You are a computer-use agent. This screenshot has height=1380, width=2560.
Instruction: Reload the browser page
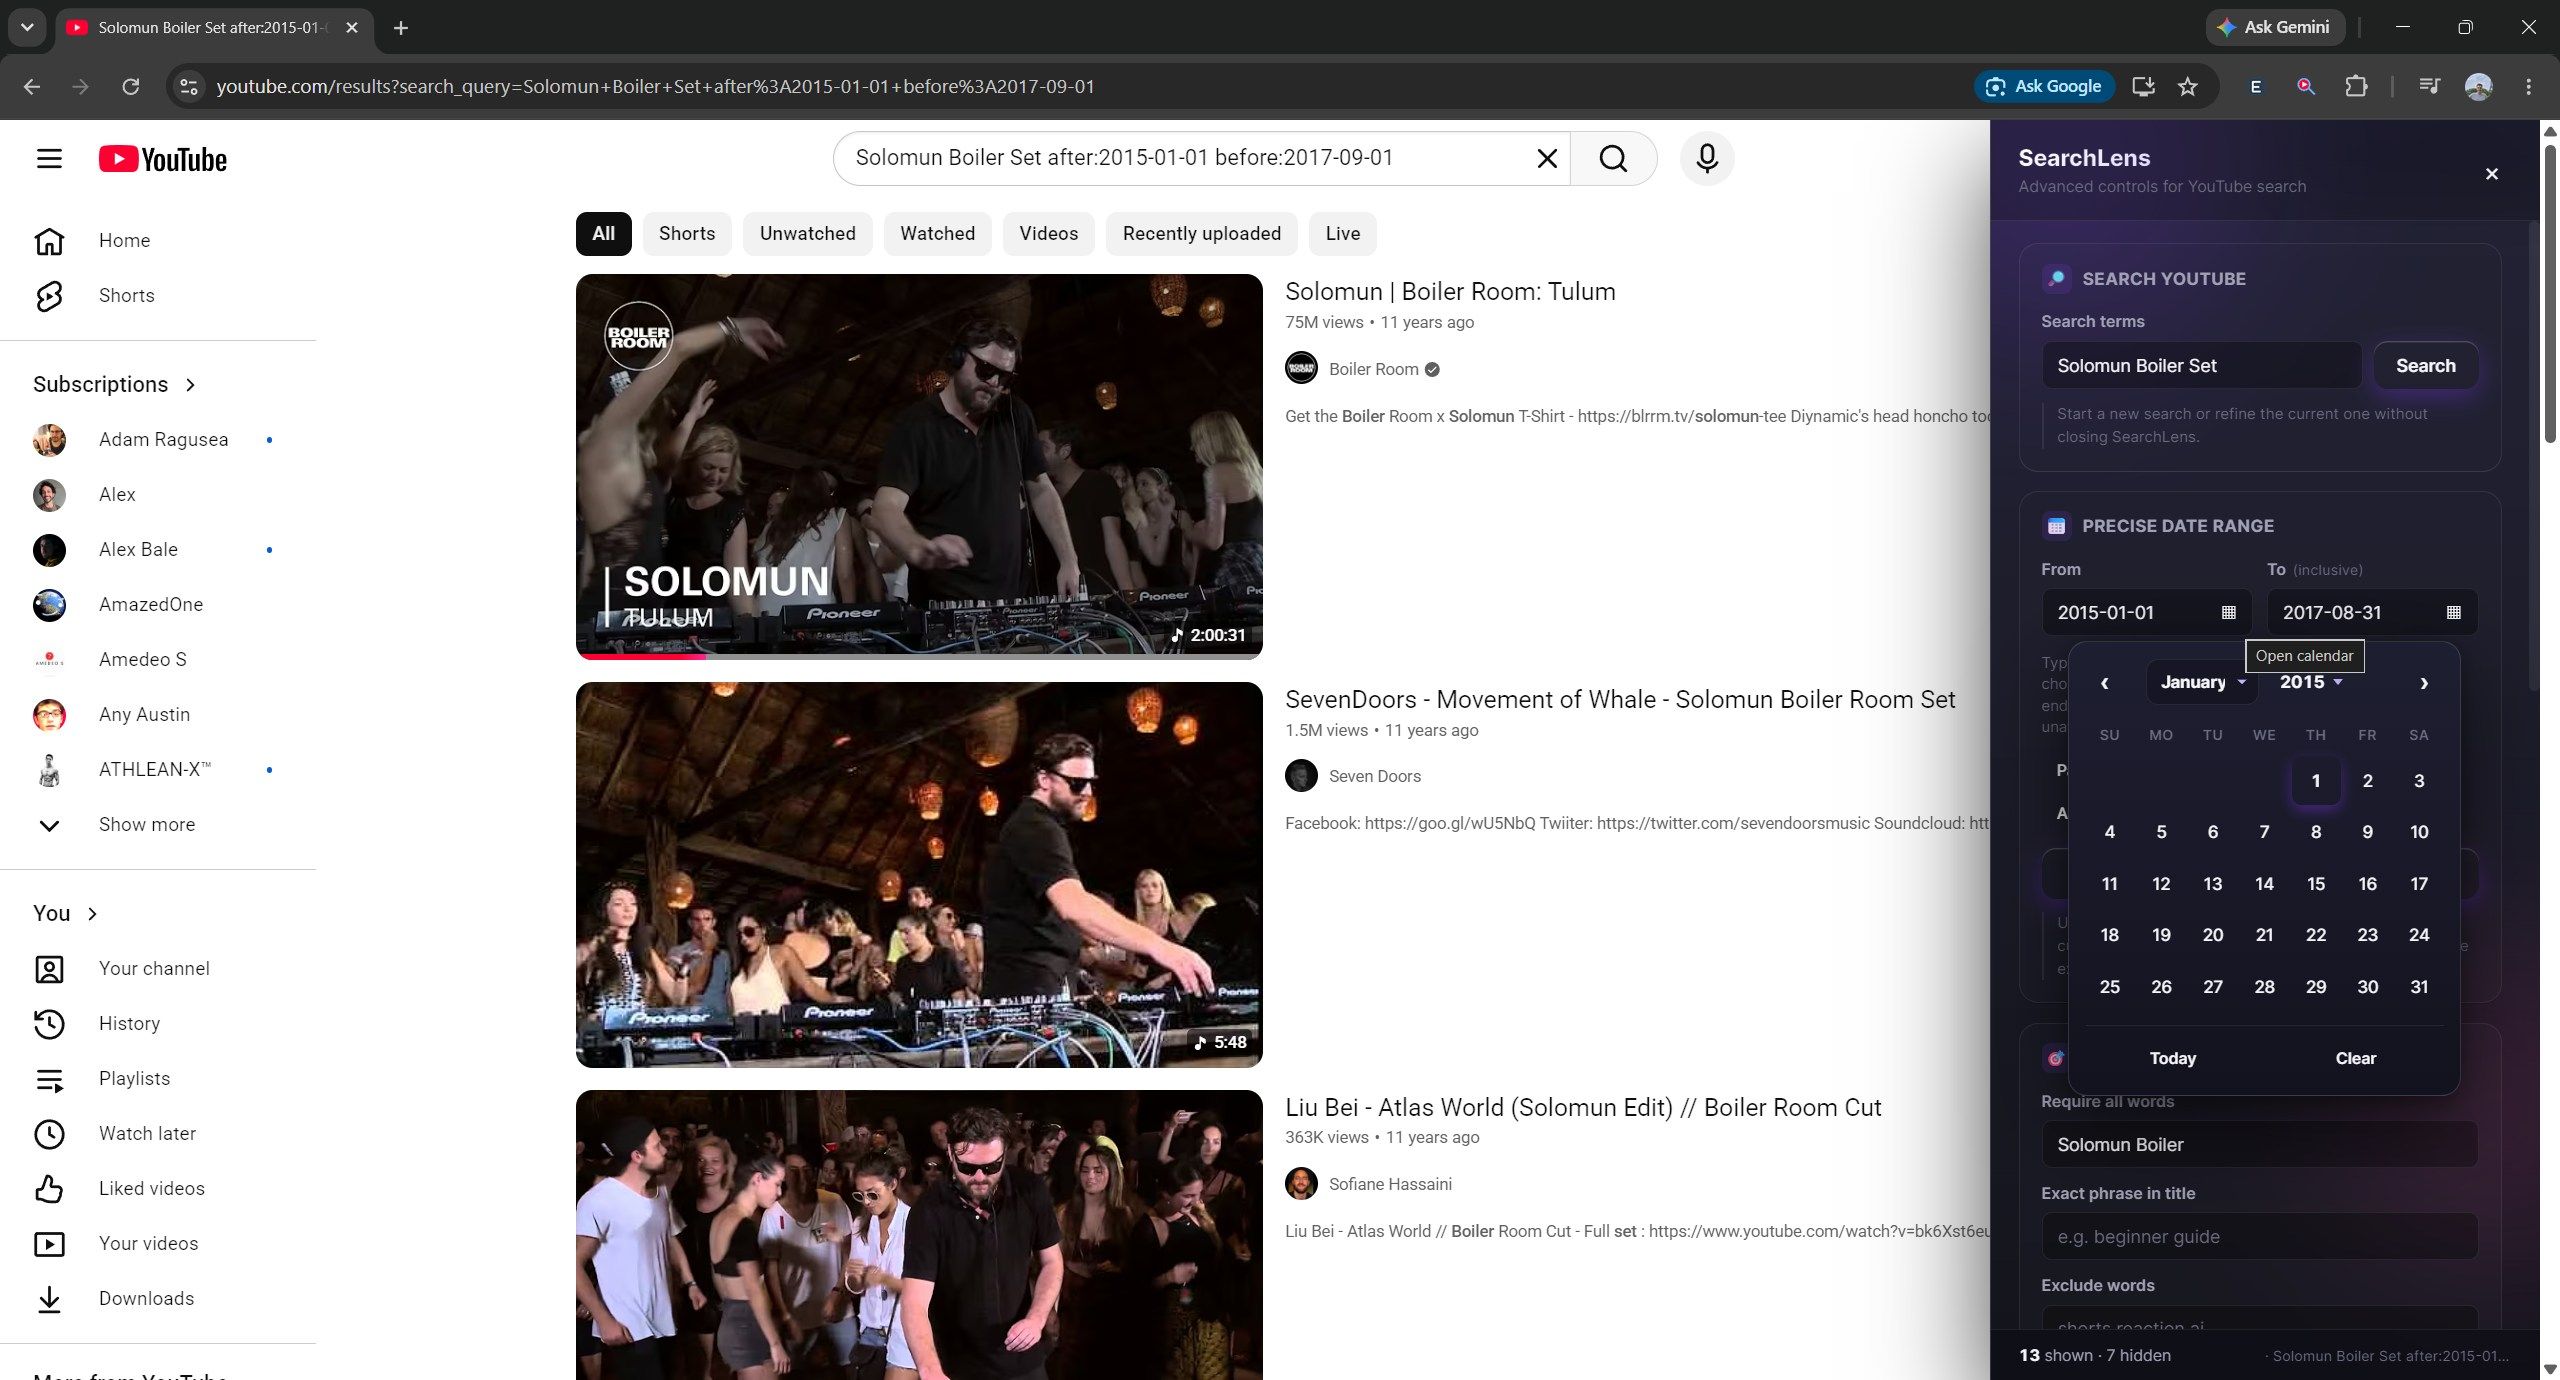pyautogui.click(x=130, y=87)
